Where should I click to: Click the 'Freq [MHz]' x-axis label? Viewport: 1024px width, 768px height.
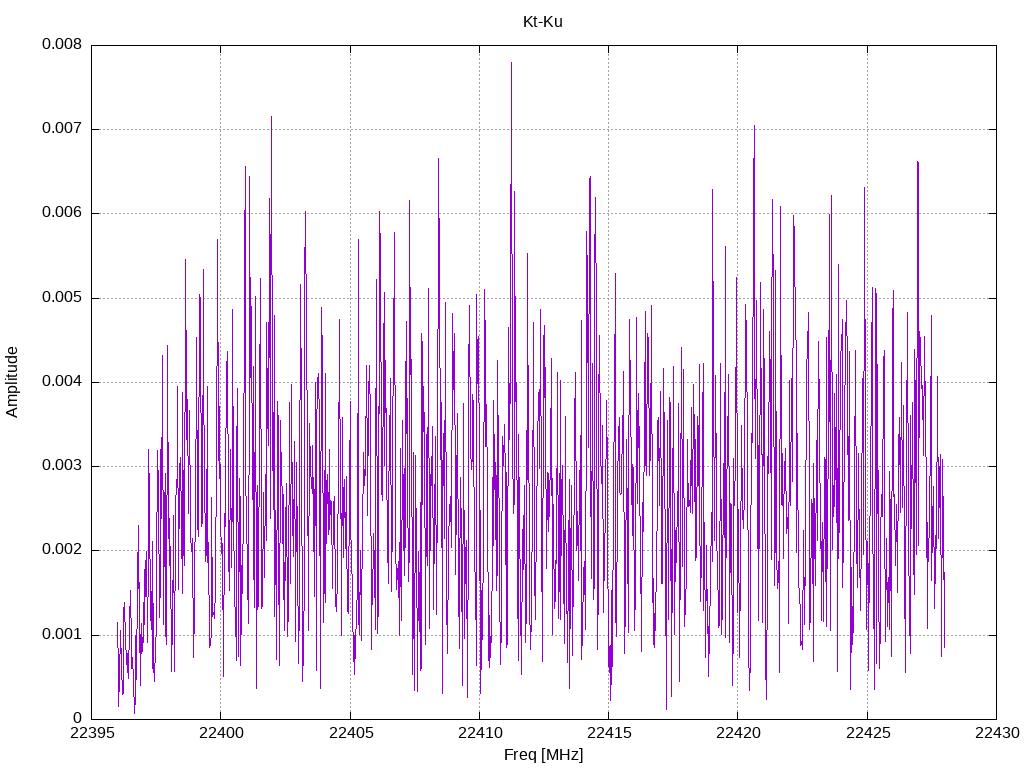click(543, 755)
